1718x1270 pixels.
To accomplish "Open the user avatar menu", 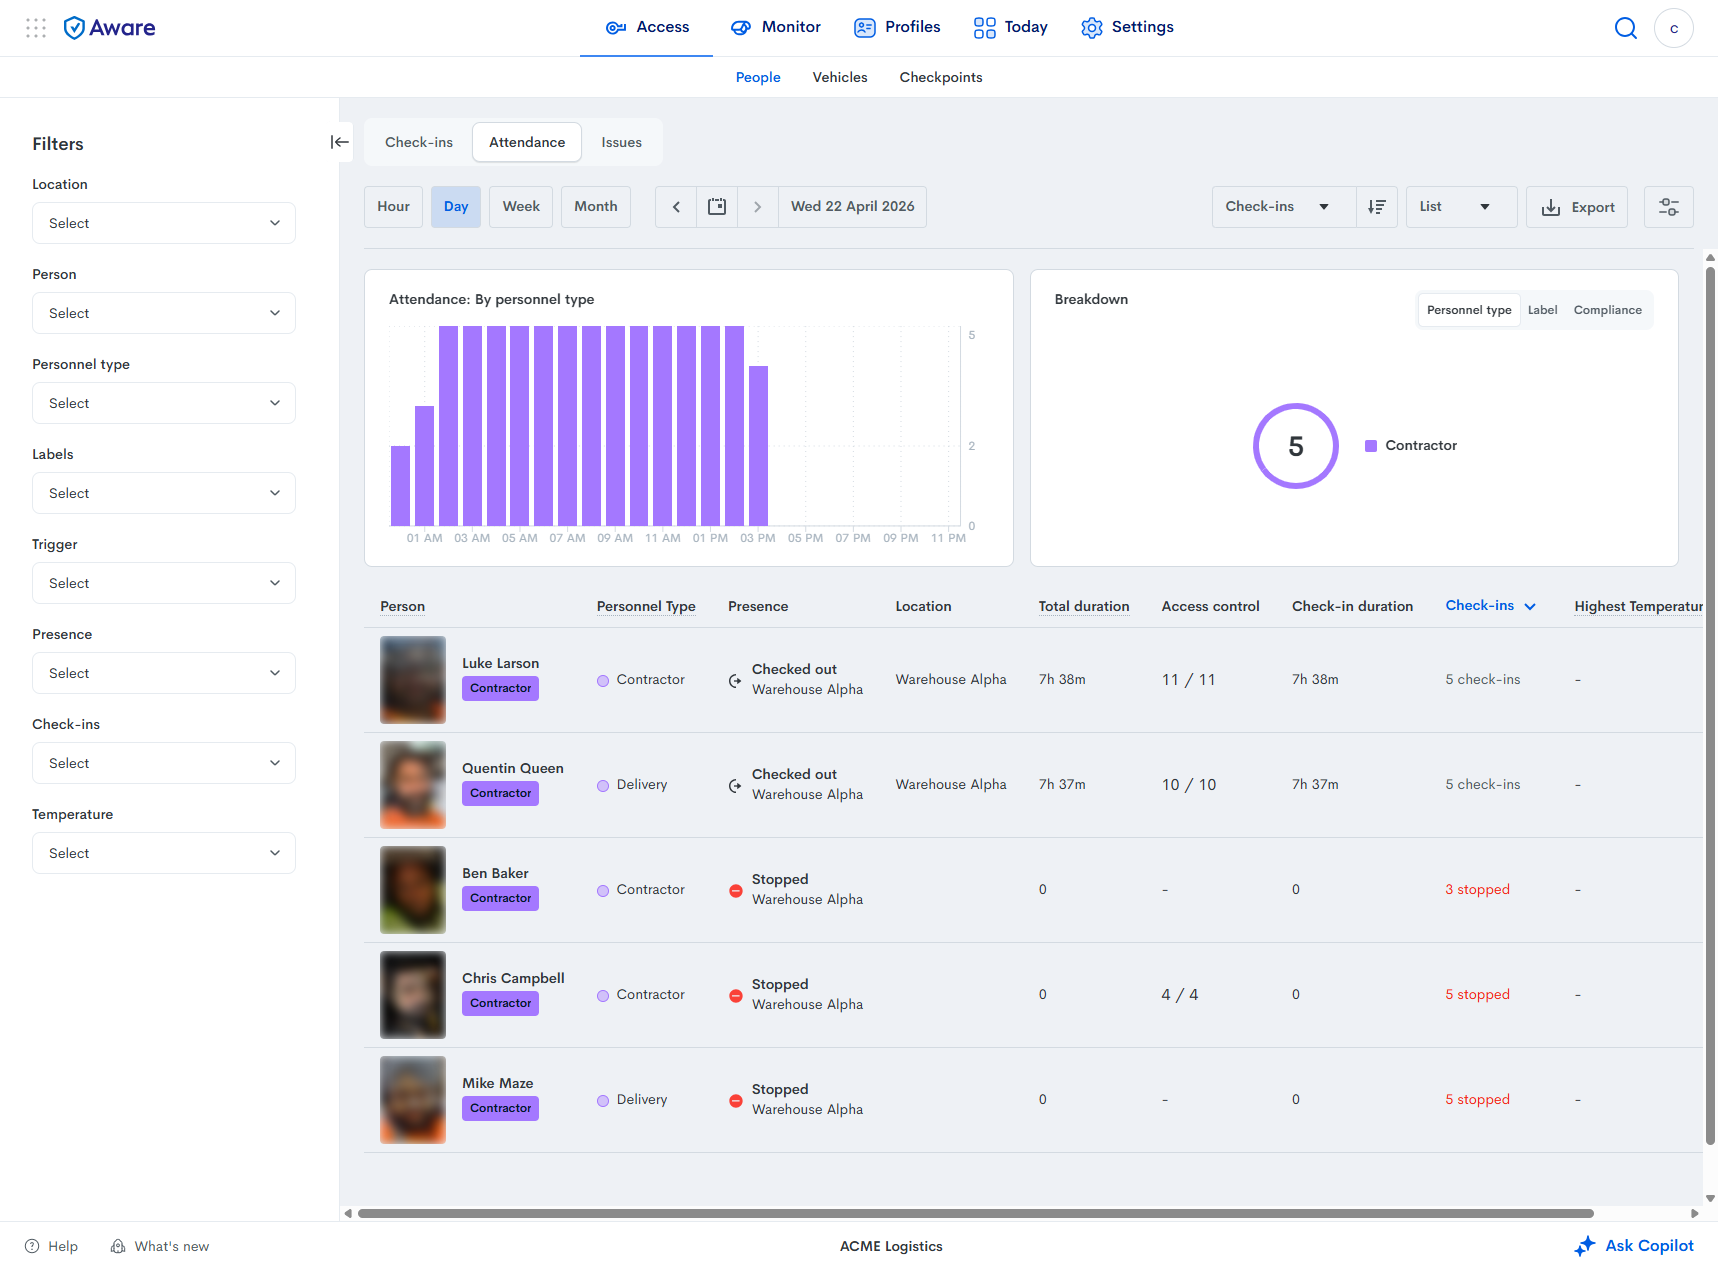I will [x=1673, y=28].
